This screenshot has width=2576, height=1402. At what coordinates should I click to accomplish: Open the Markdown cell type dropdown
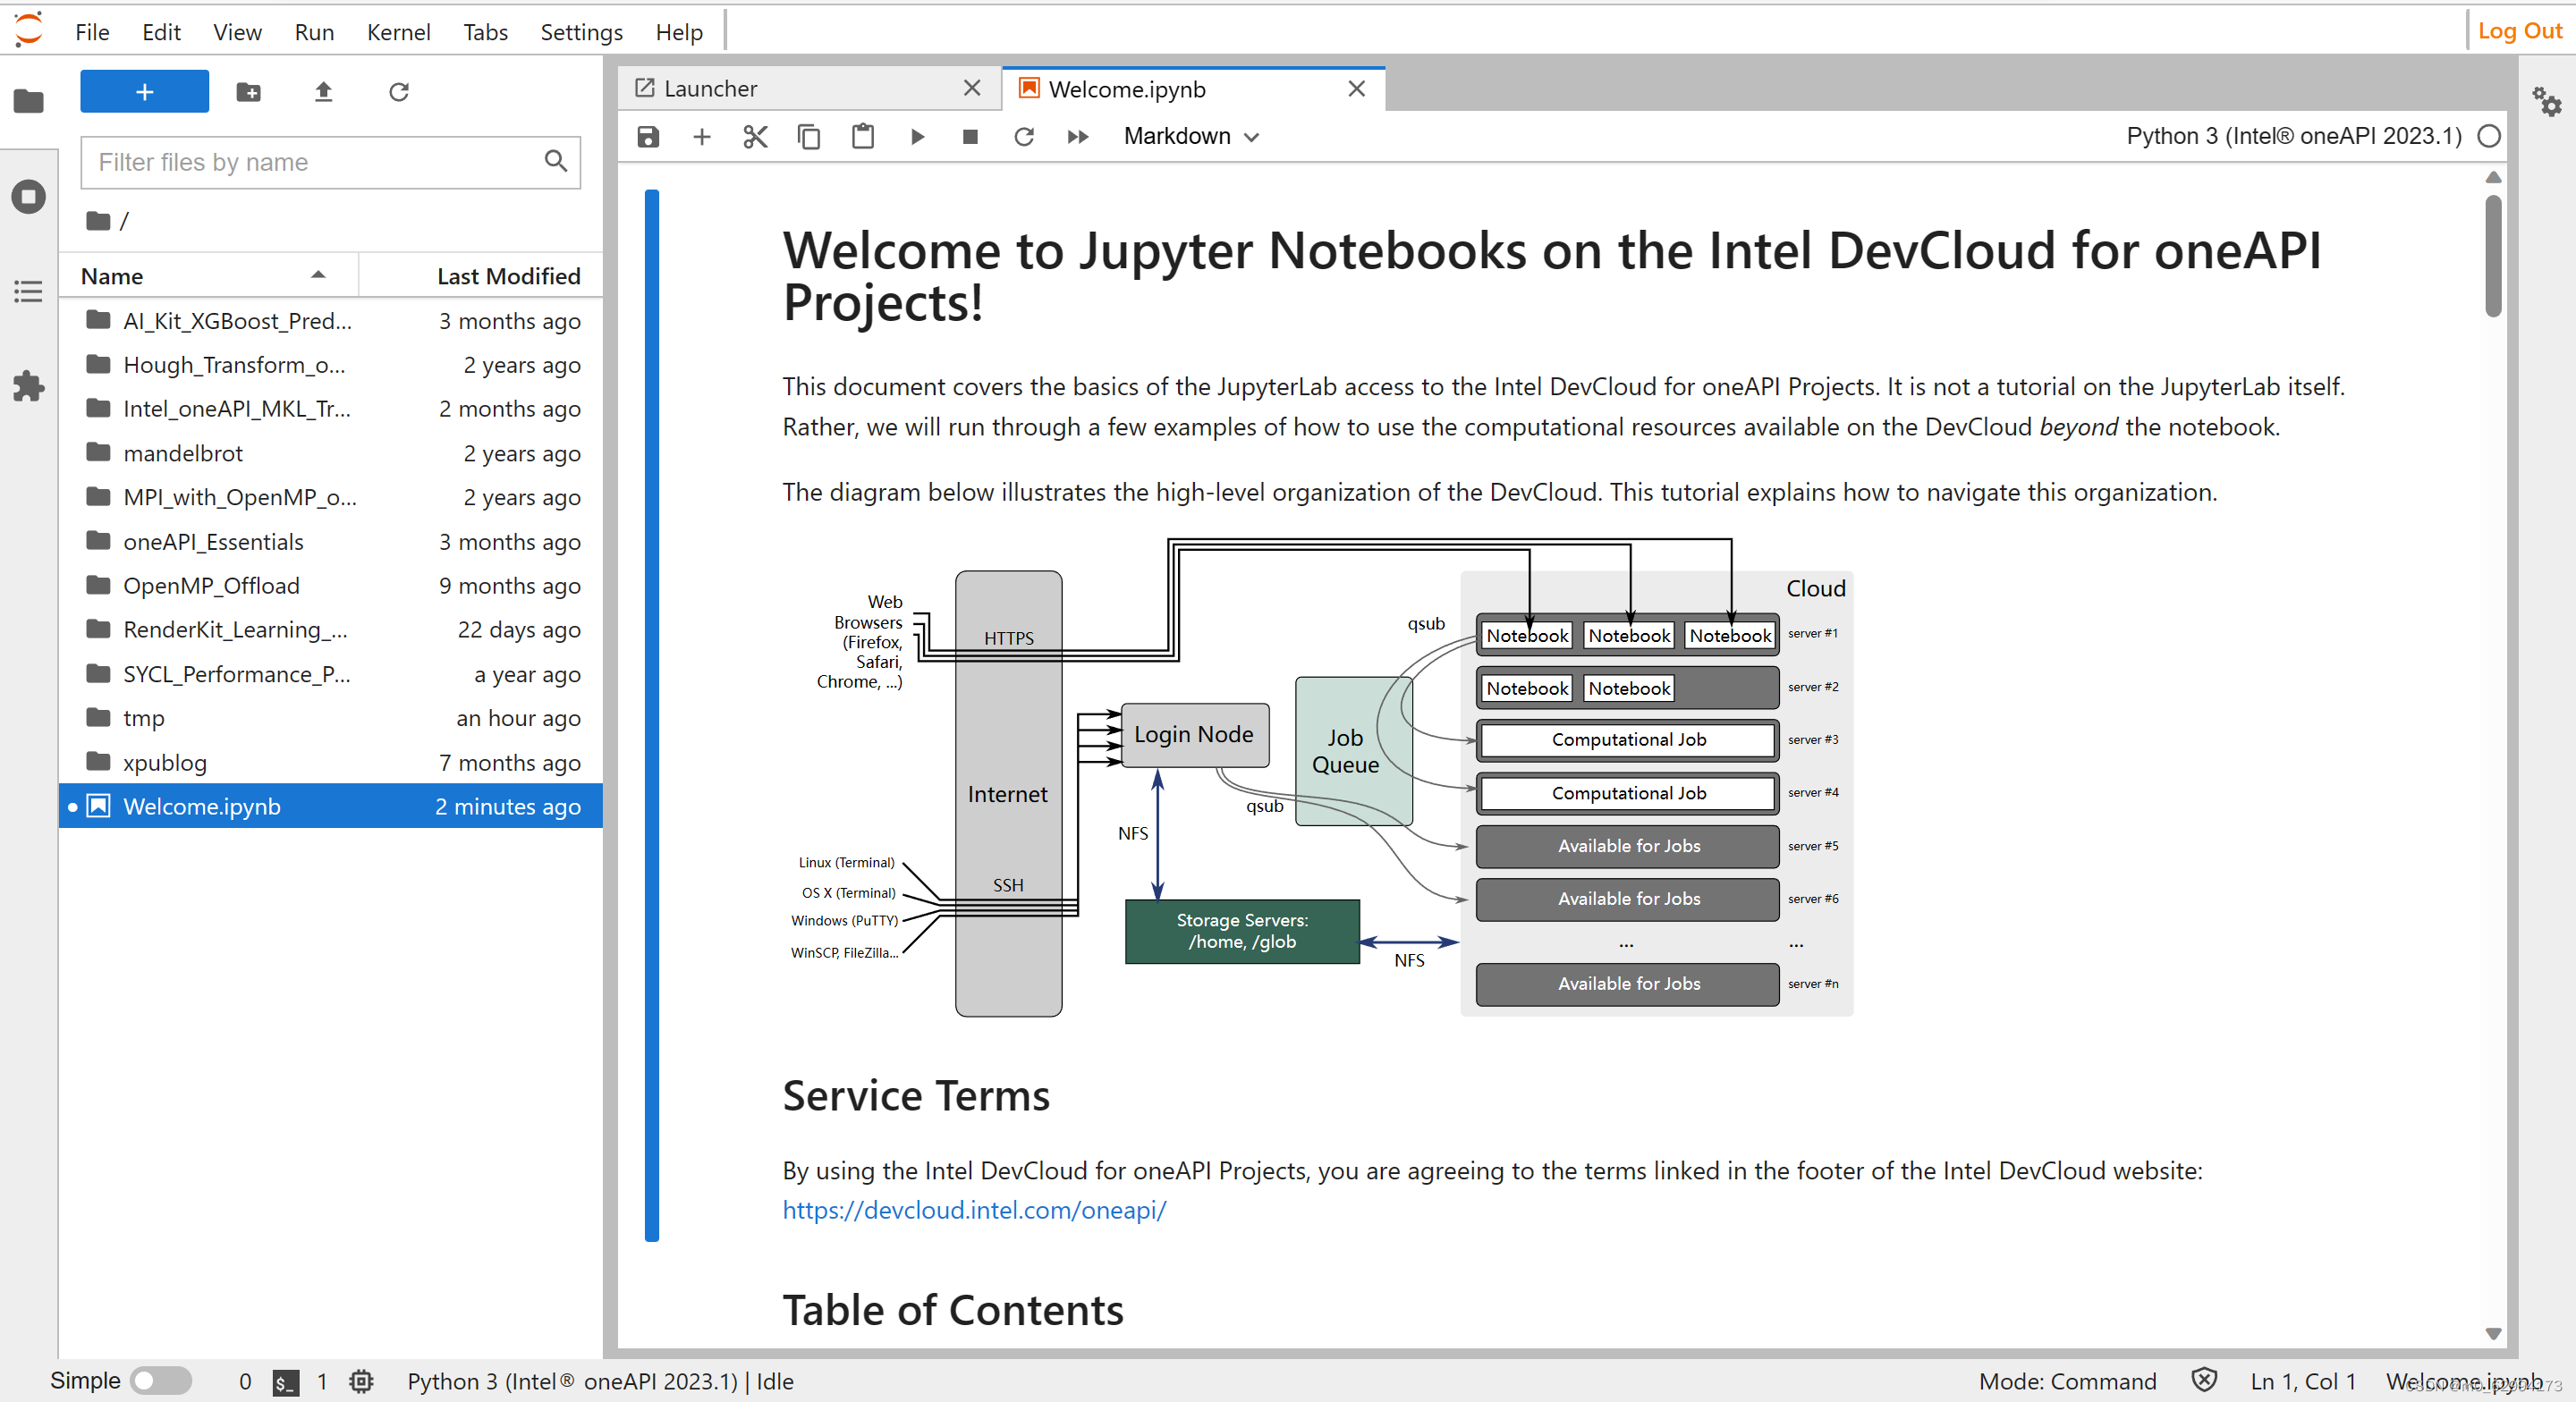coord(1190,137)
